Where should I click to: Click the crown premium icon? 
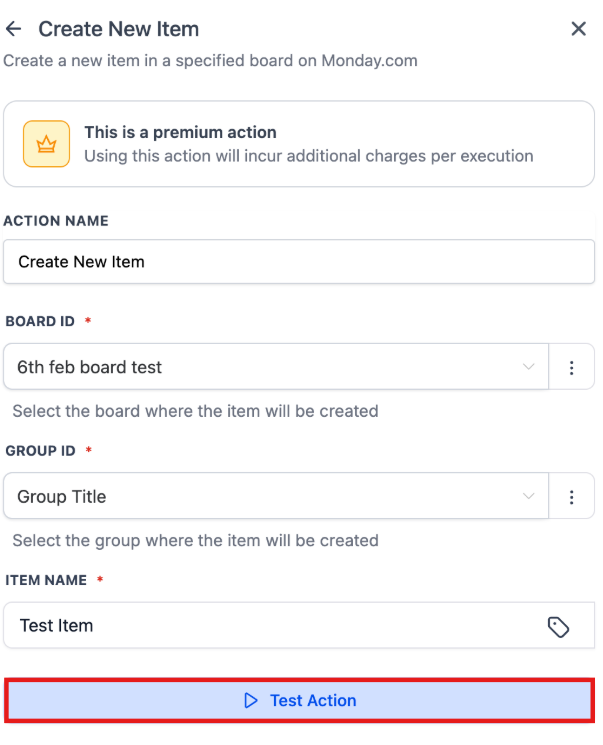coord(46,144)
